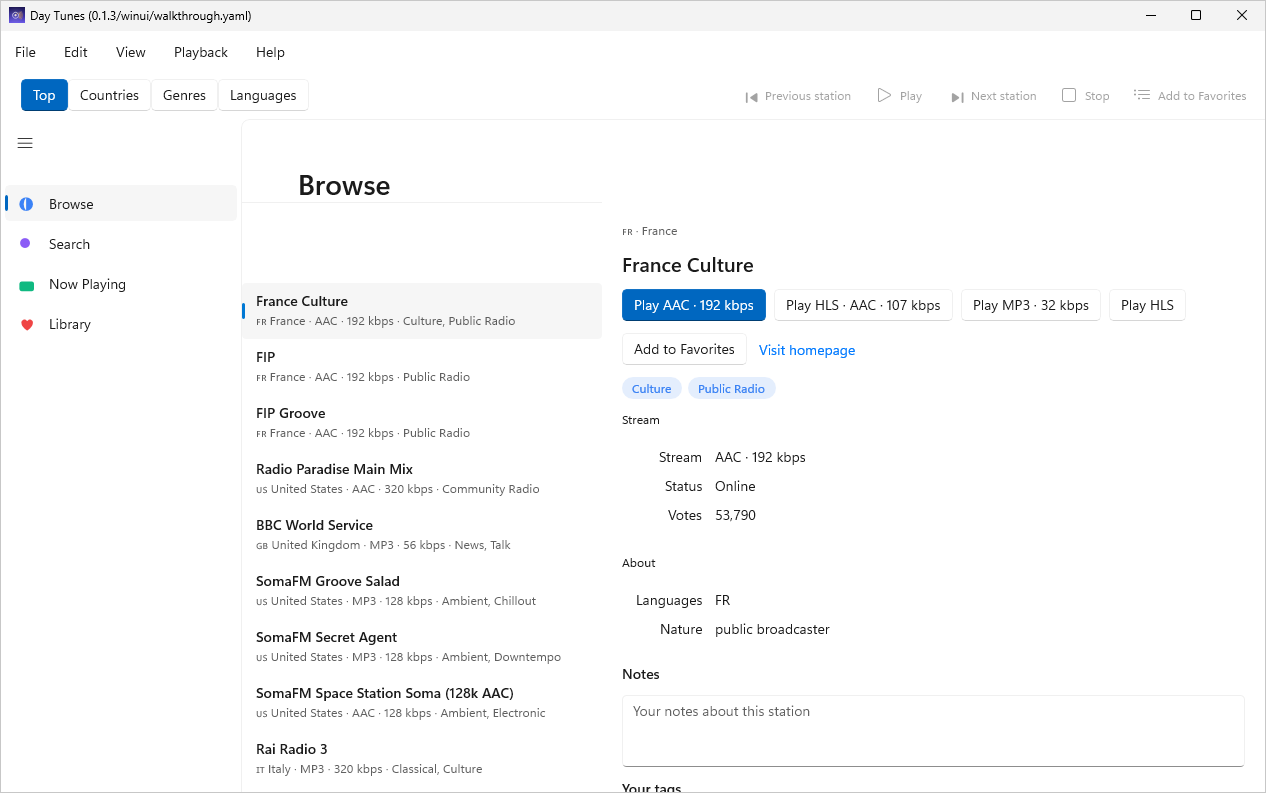Click into the station notes field

click(x=933, y=731)
